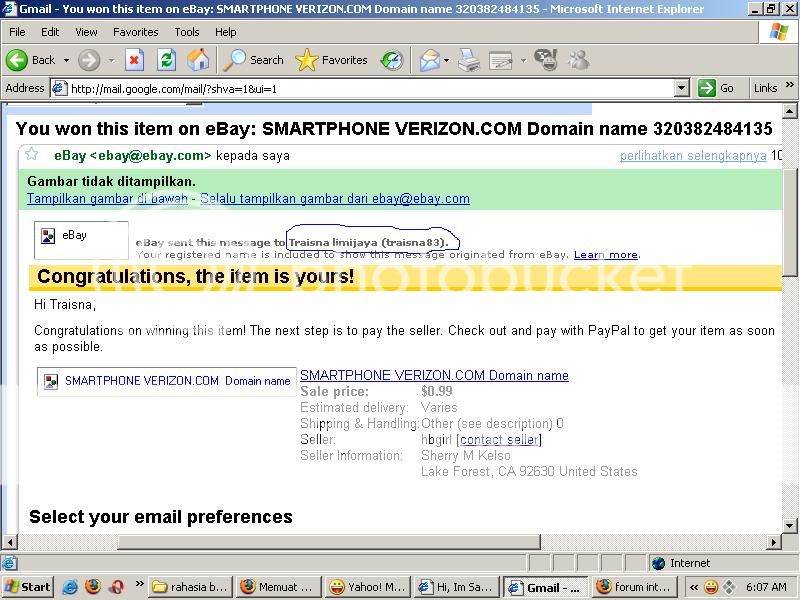Stop loading with the red X icon
800x600 pixels.
tap(134, 60)
